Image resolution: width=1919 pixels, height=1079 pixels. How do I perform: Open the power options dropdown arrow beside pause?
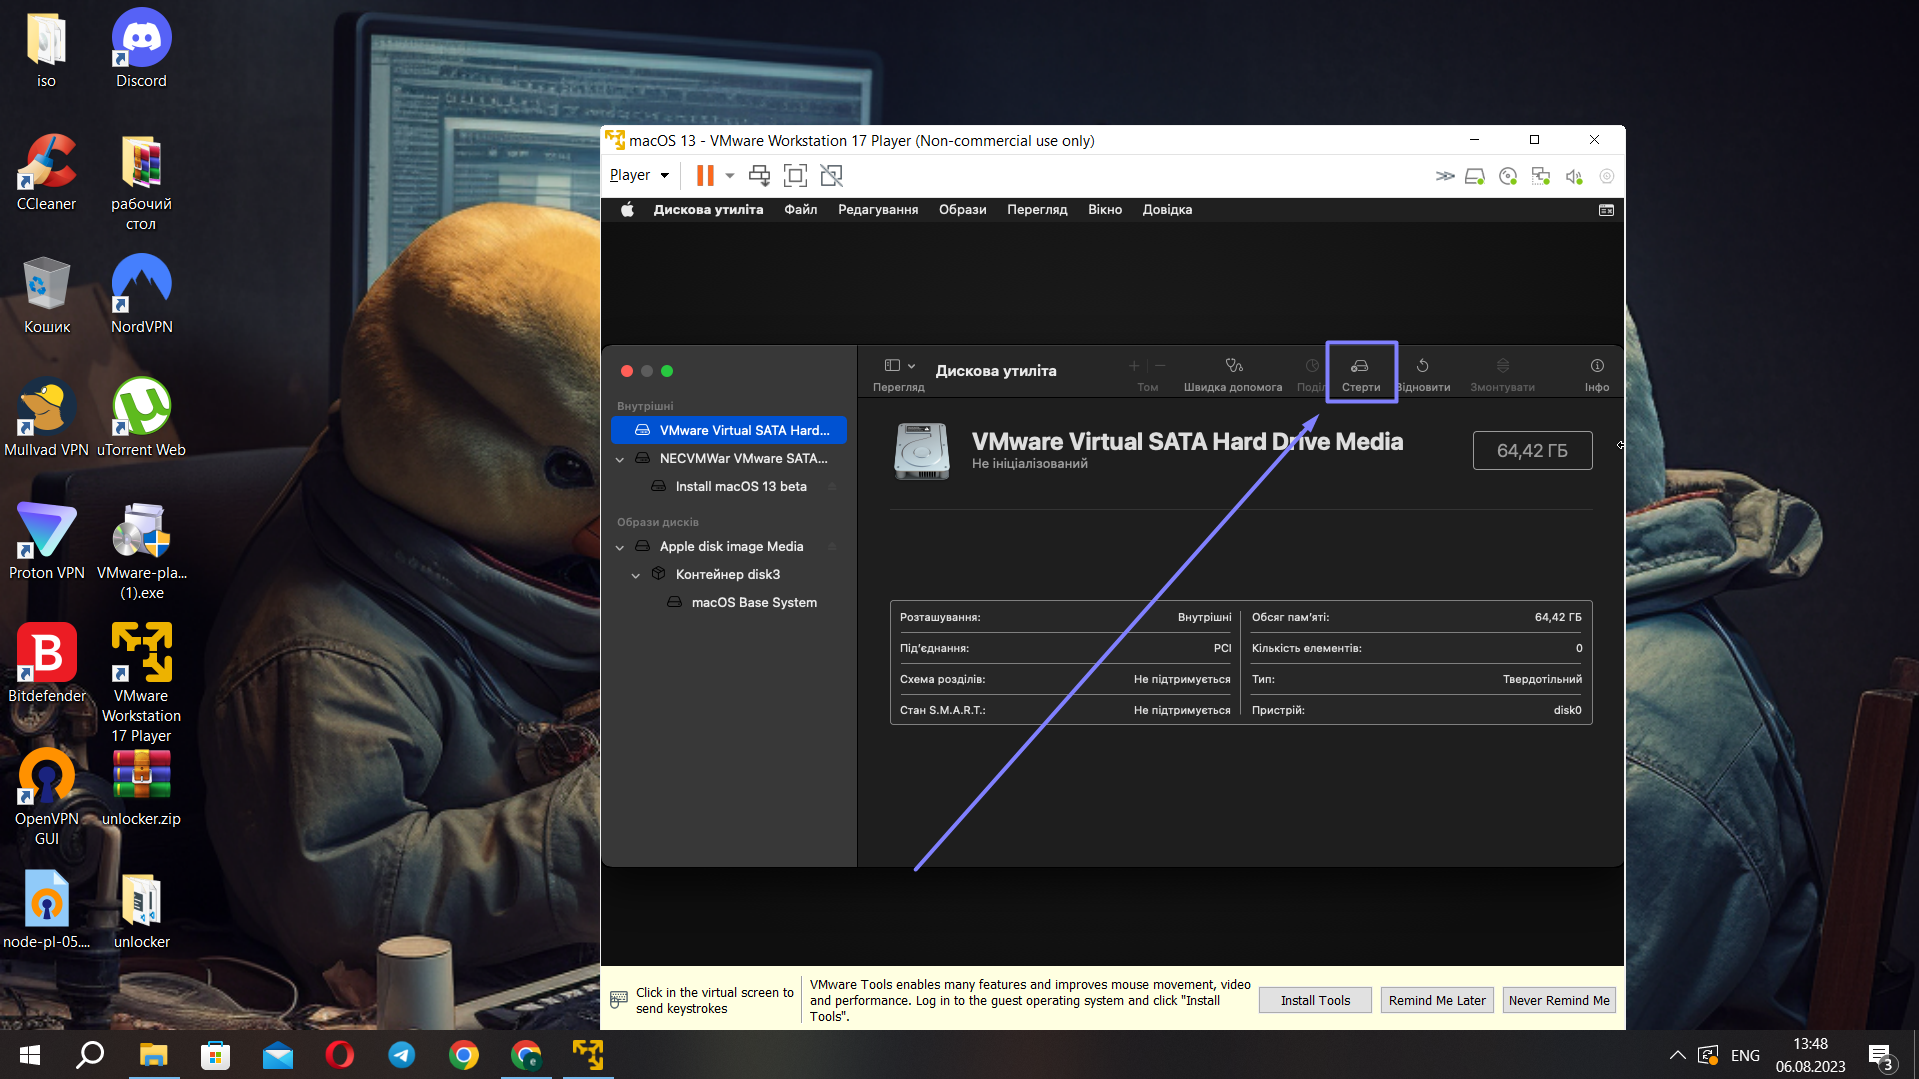pyautogui.click(x=730, y=176)
